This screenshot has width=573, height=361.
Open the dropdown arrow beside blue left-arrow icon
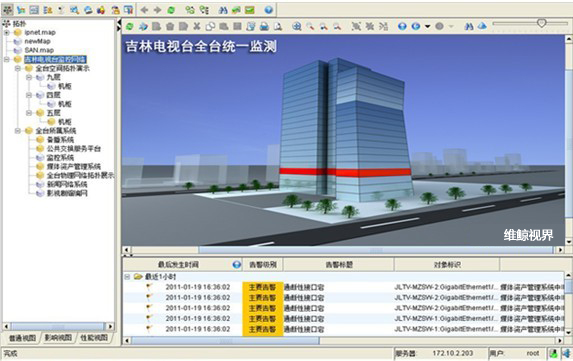pos(427,26)
